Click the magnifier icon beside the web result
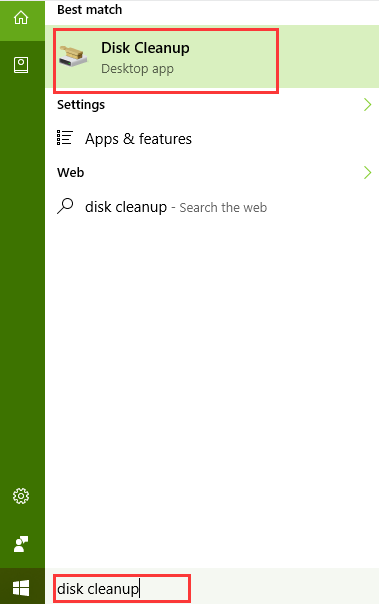The image size is (379, 604). [x=65, y=206]
